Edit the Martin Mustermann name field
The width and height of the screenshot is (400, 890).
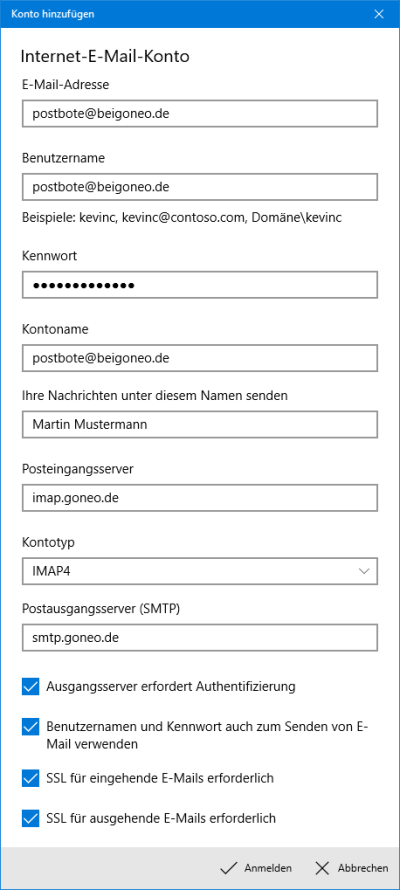tap(200, 425)
